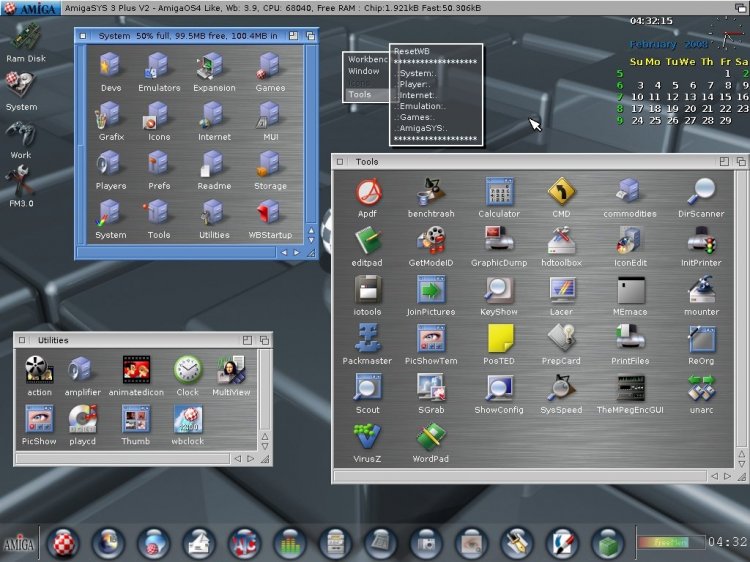This screenshot has height=562, width=750.
Task: Select PrepCard icon
Action: pos(561,339)
